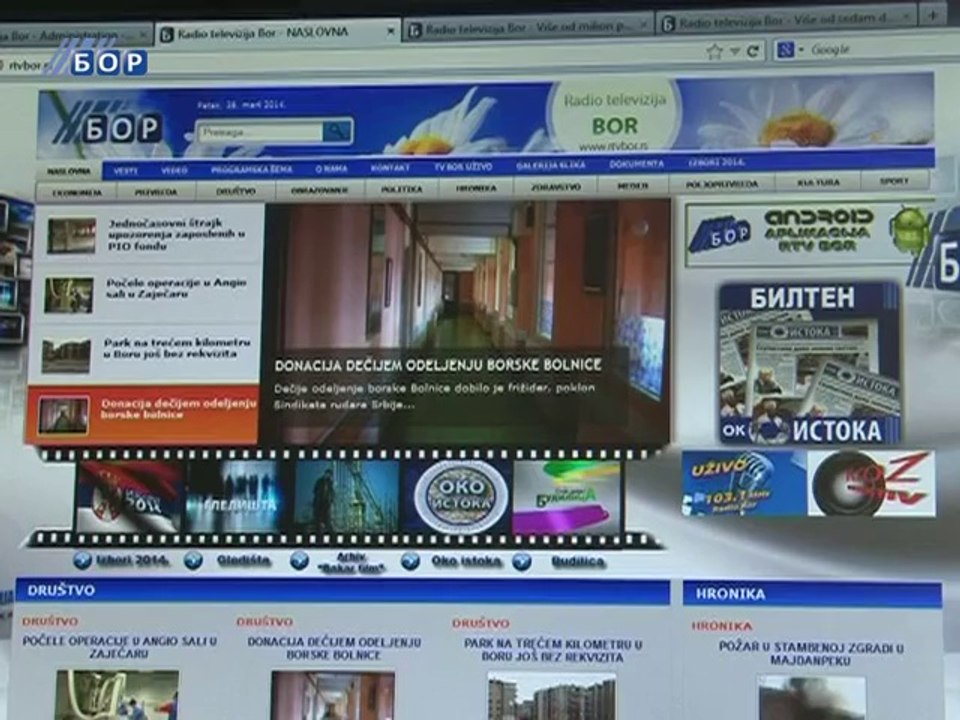Screen dimensions: 960x720
Task: Click arrow icon beside Oko istoka link
Action: coord(410,561)
